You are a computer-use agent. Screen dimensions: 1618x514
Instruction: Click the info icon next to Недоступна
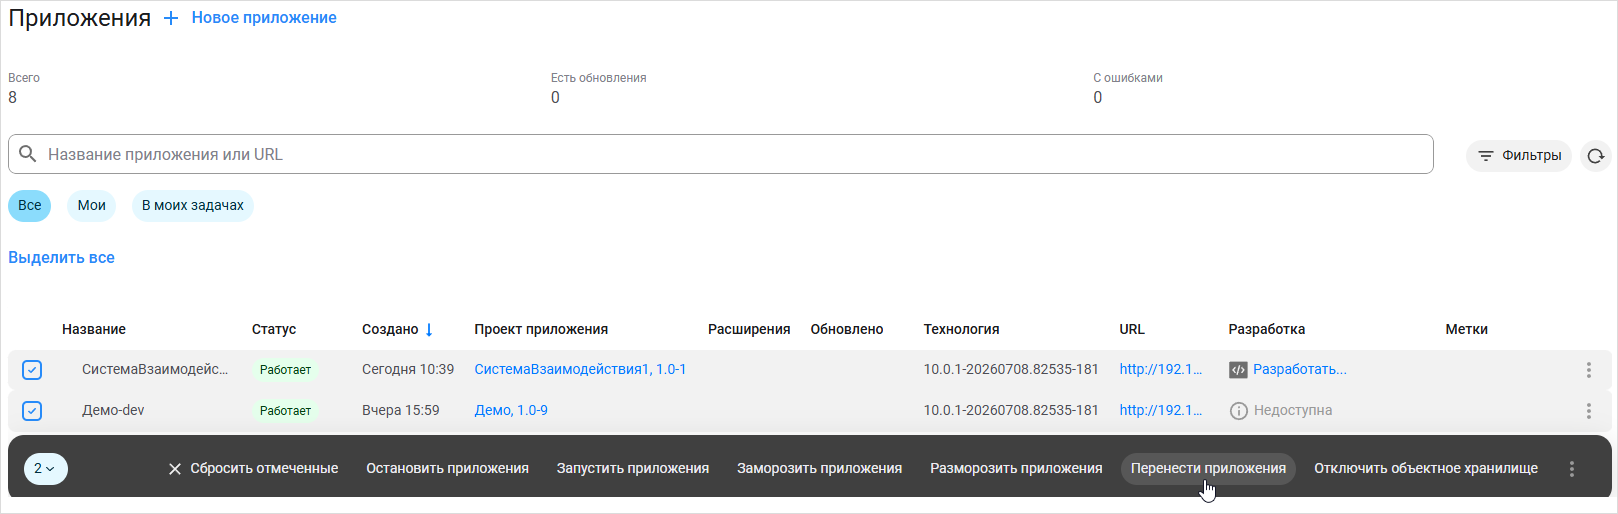[1238, 411]
